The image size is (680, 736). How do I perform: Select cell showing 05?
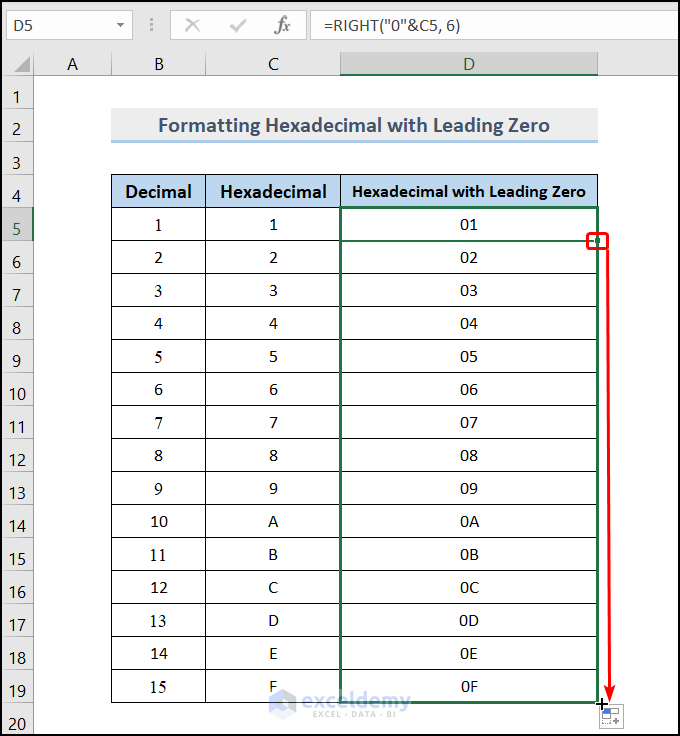coord(469,356)
